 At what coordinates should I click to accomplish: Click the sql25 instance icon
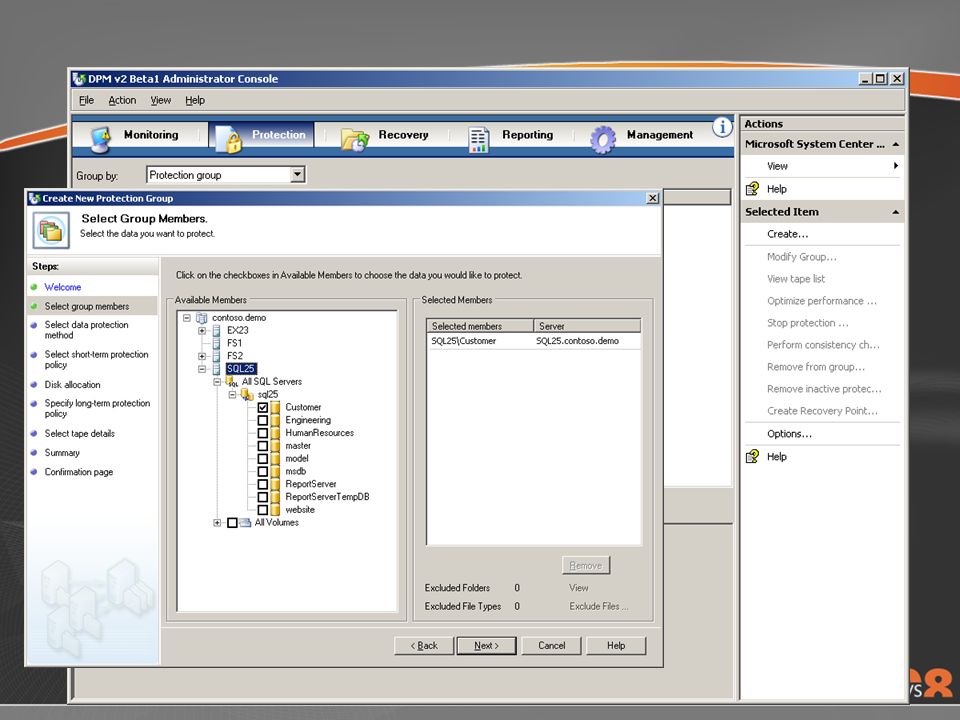pyautogui.click(x=247, y=394)
